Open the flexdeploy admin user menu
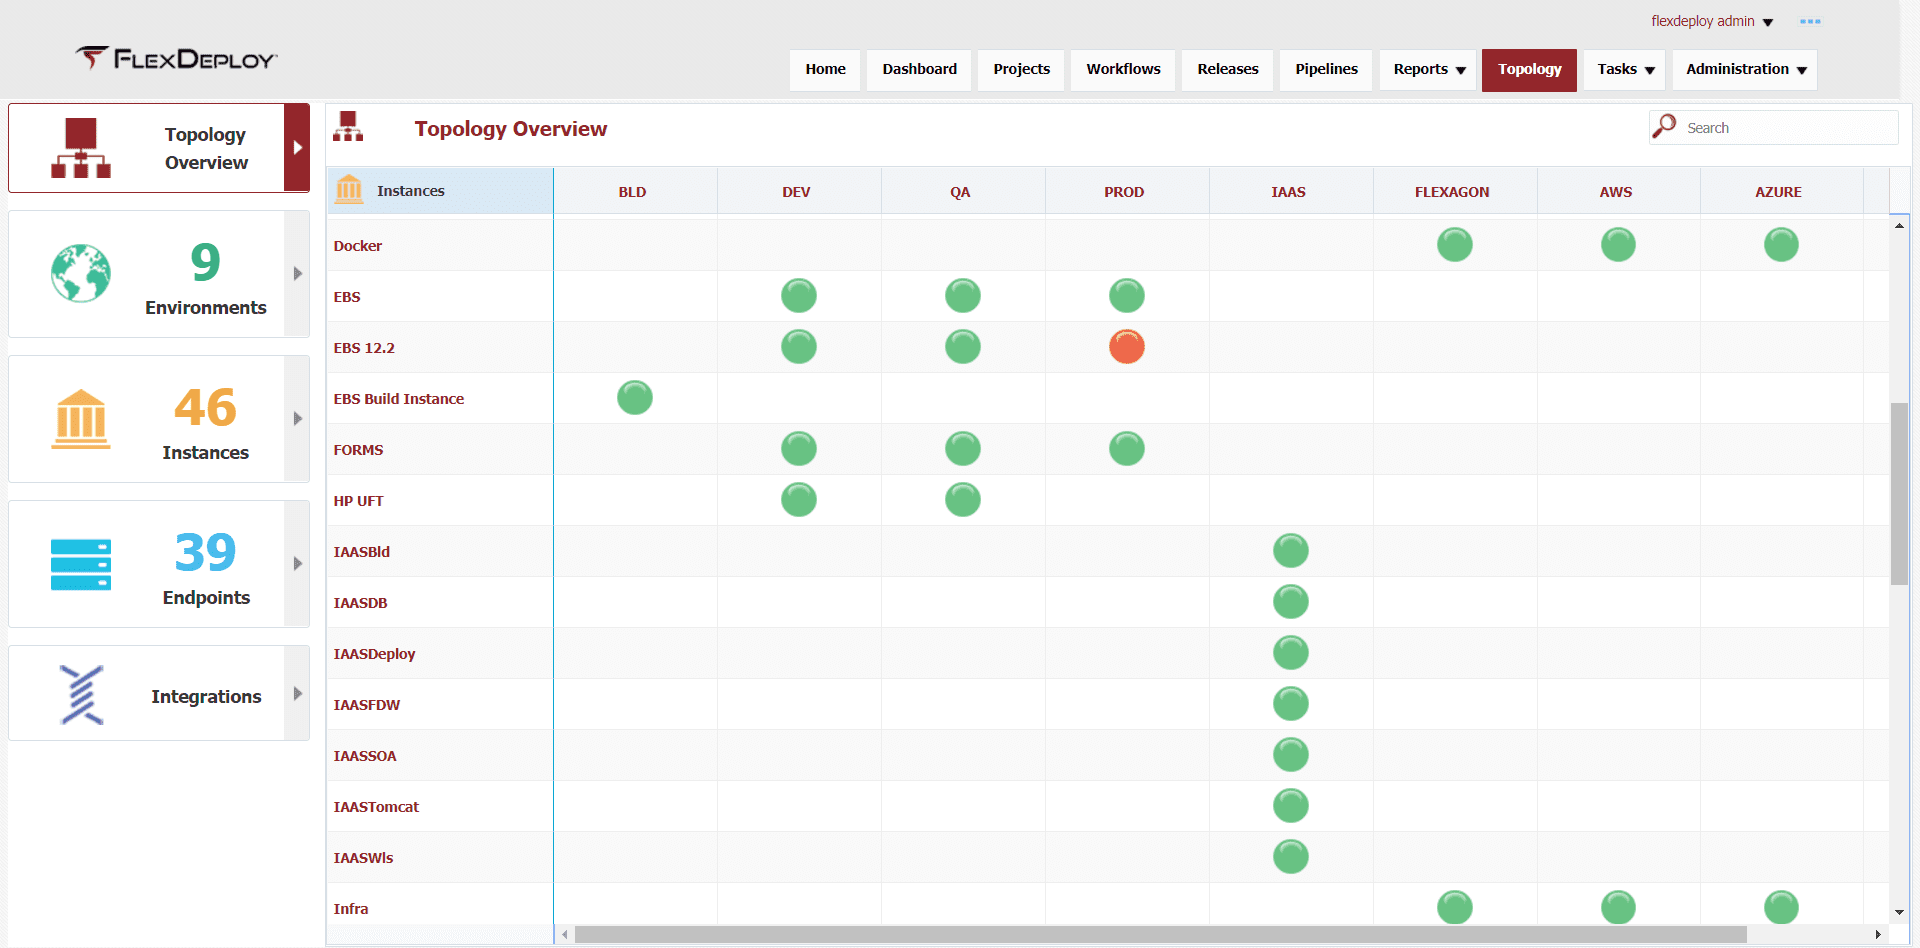Image resolution: width=1920 pixels, height=948 pixels. [x=1712, y=21]
